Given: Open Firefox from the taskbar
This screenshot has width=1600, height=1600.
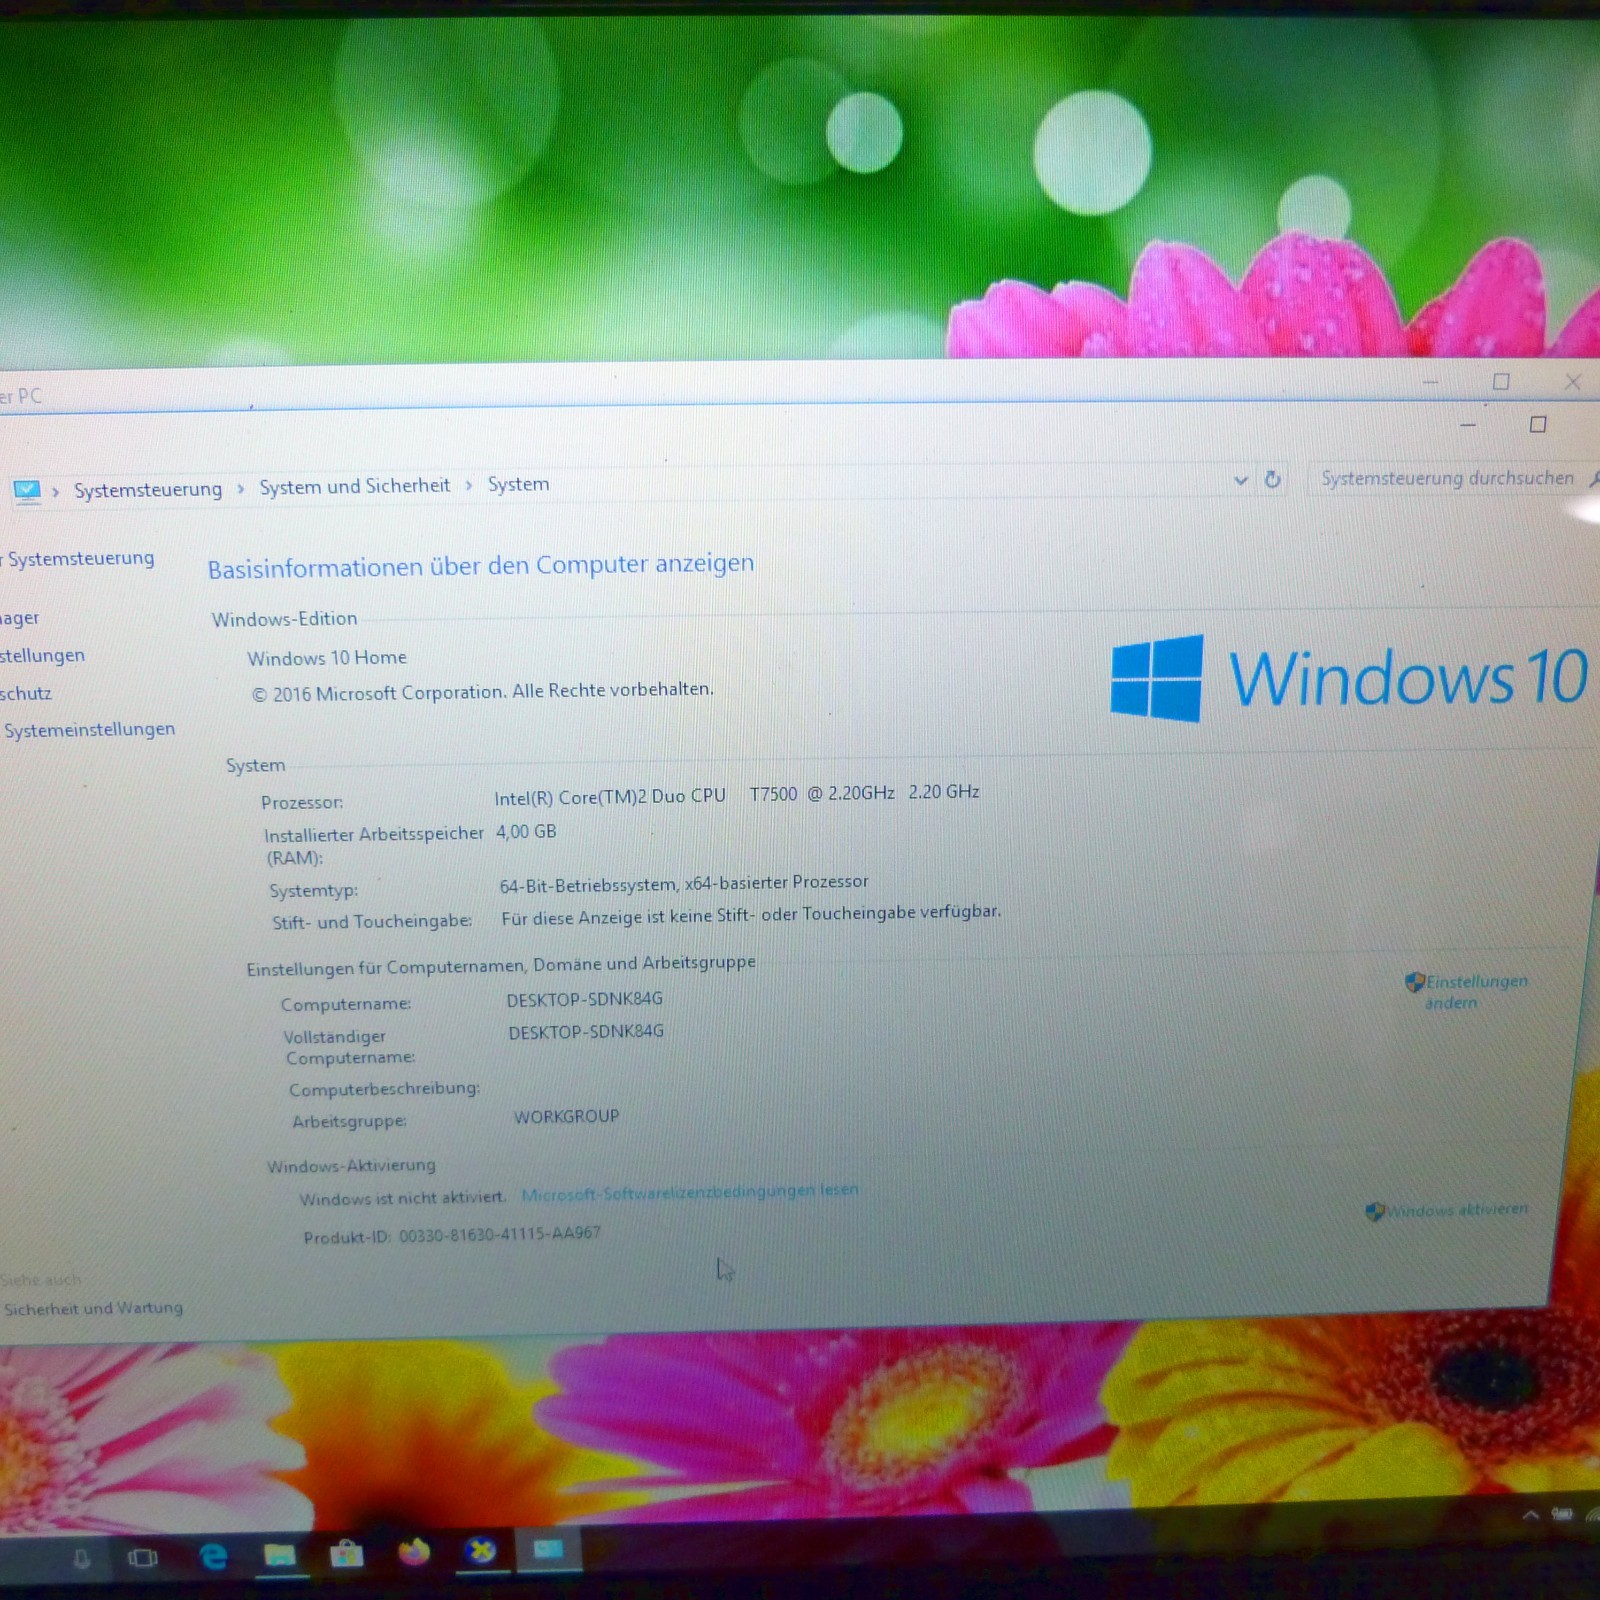Looking at the screenshot, I should 414,1552.
